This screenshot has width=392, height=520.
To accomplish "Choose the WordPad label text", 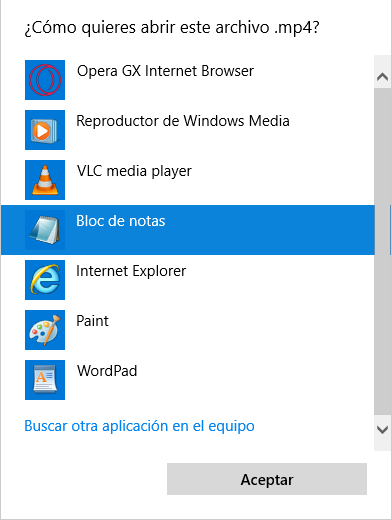I will (107, 371).
